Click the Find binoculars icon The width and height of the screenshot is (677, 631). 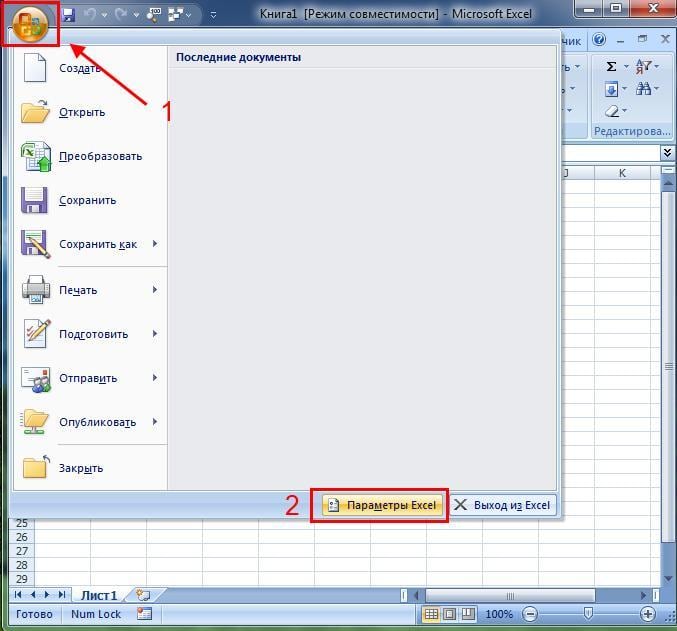point(645,89)
